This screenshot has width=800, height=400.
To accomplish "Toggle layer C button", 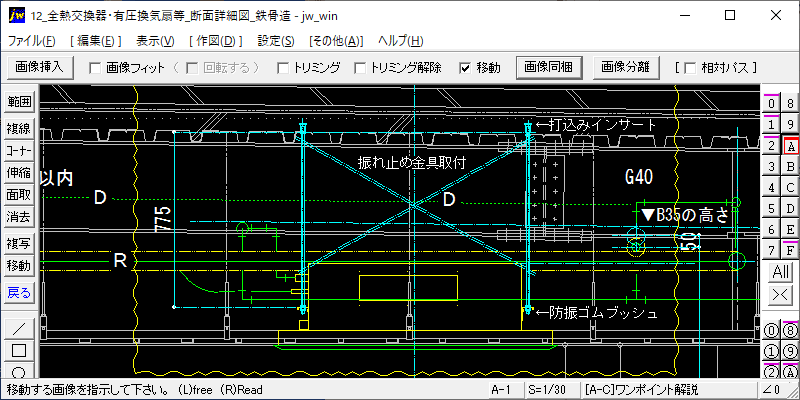I will 790,188.
